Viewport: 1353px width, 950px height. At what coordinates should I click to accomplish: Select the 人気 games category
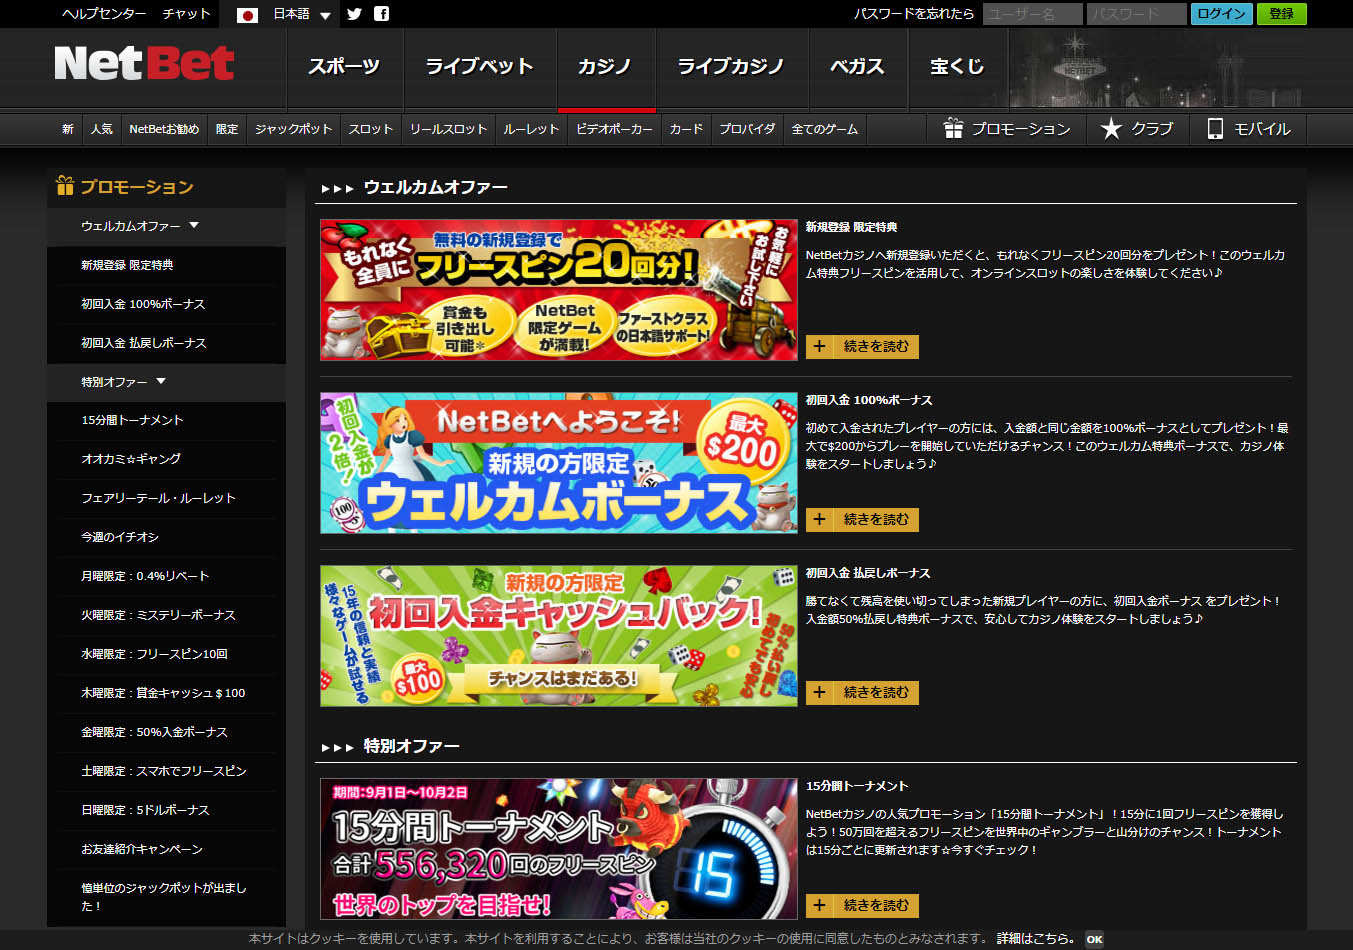[x=102, y=129]
